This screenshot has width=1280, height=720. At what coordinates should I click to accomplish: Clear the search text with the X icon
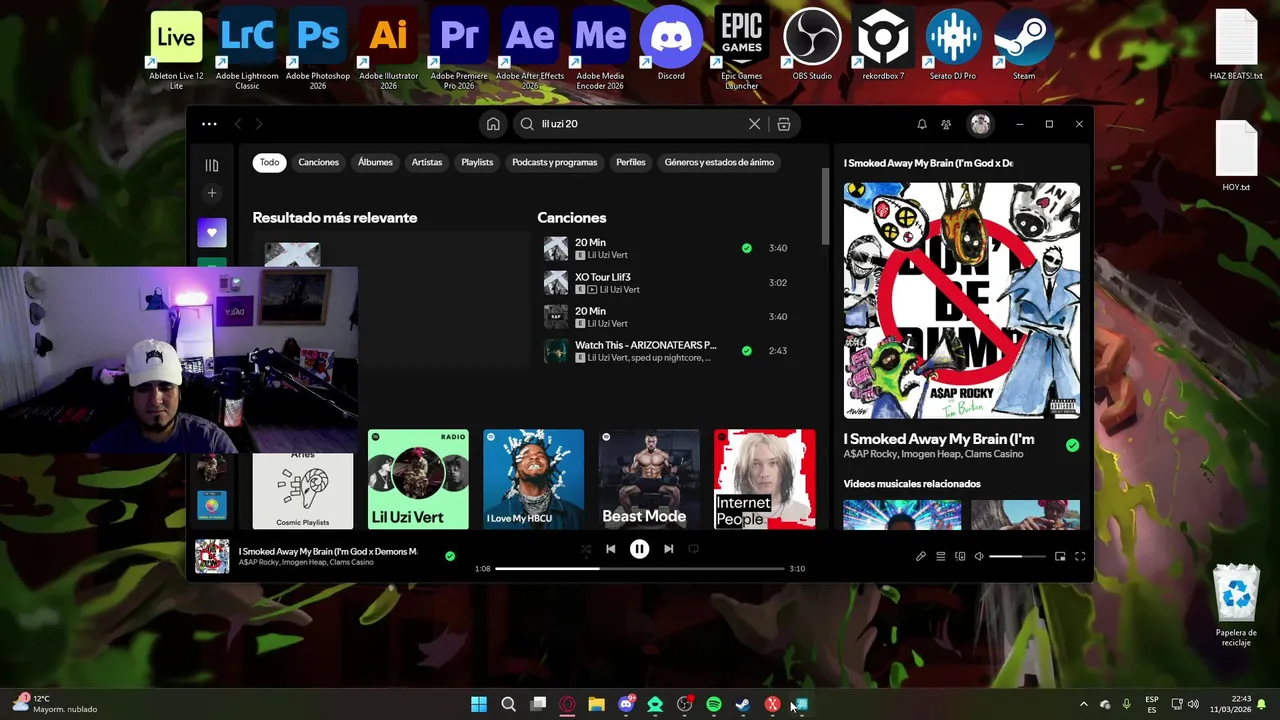click(x=754, y=124)
